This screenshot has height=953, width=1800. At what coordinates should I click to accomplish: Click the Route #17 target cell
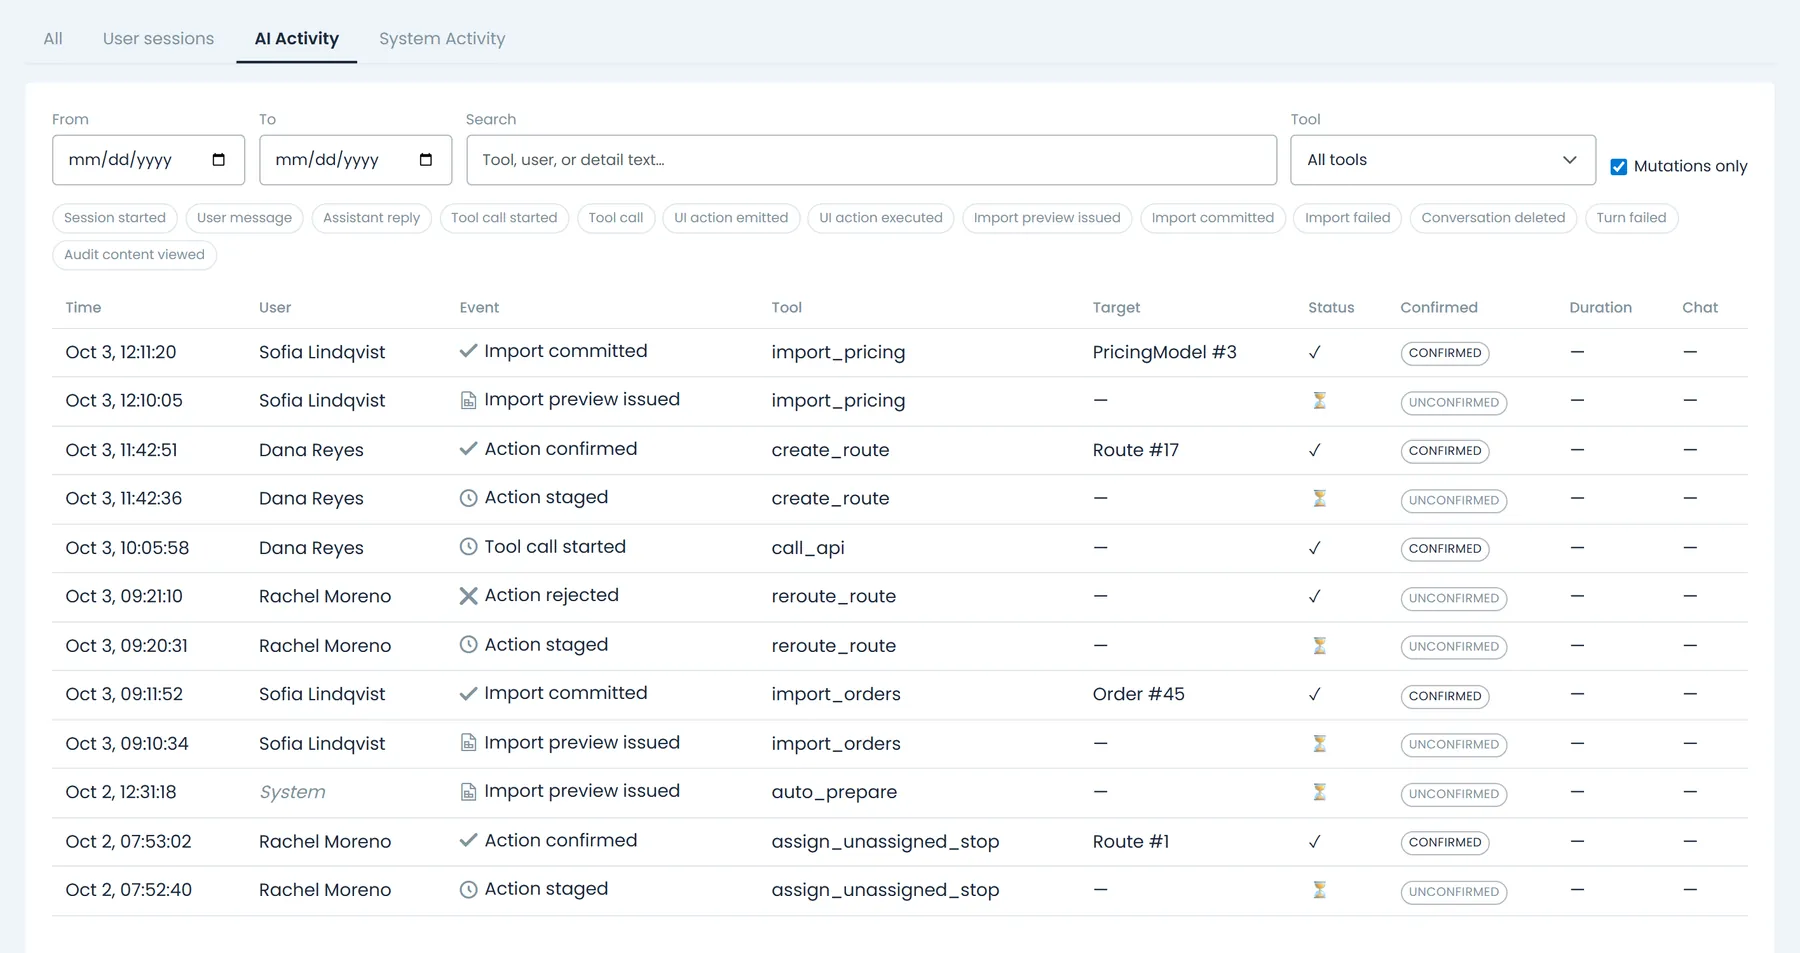(x=1135, y=450)
